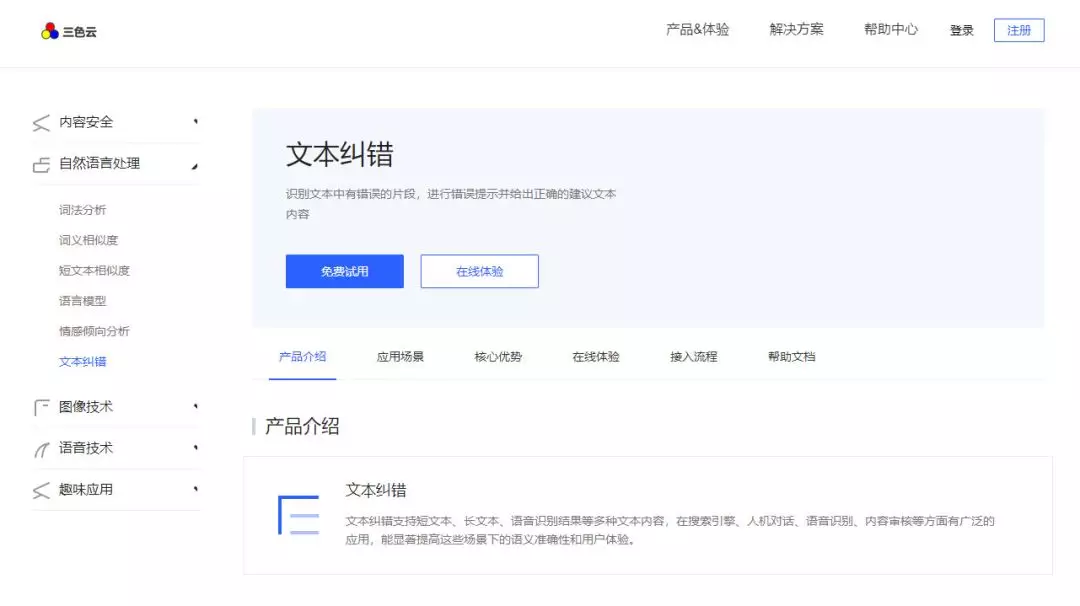The height and width of the screenshot is (606, 1080).
Task: Click the 自然语言处理 sidebar icon
Action: [41, 165]
